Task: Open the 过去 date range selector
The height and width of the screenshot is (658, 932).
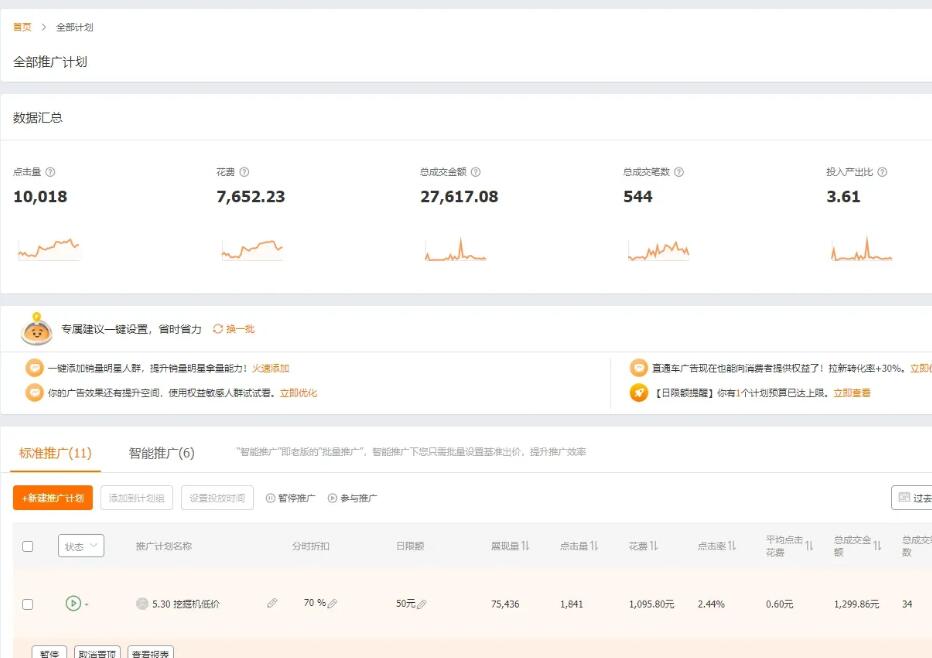Action: pyautogui.click(x=912, y=498)
